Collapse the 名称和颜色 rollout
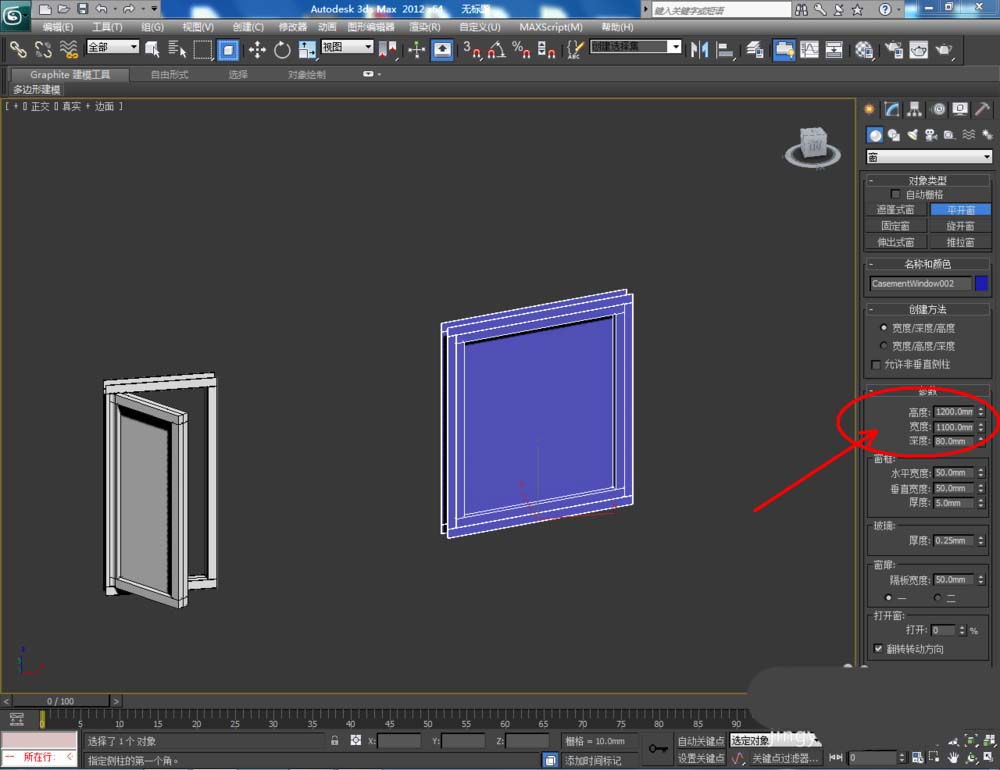 click(x=927, y=263)
